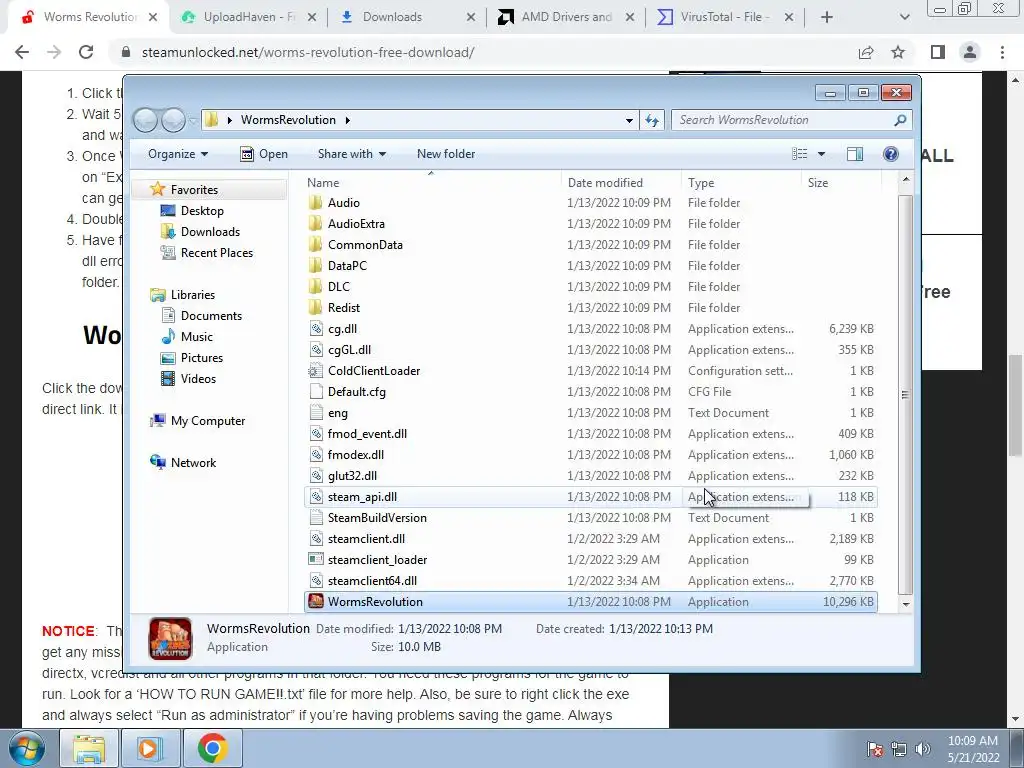
Task: Launch media player from the taskbar
Action: pos(150,748)
